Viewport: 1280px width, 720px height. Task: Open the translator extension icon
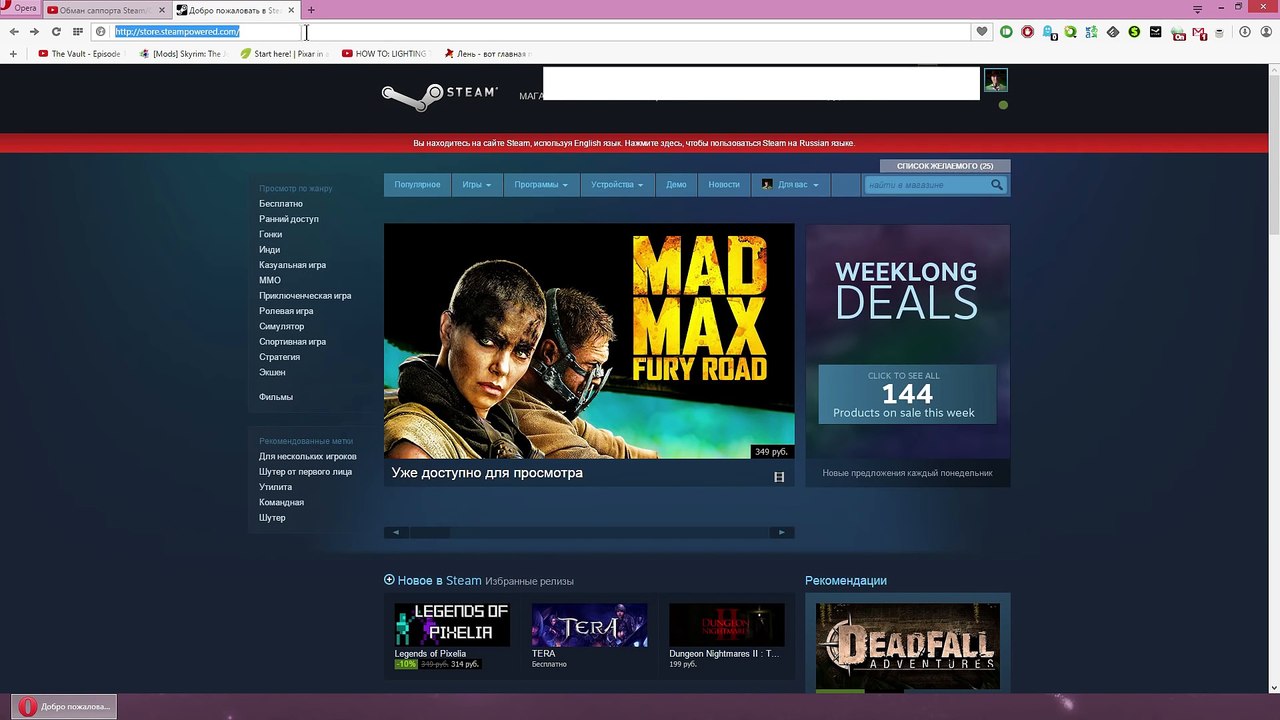click(x=1091, y=32)
